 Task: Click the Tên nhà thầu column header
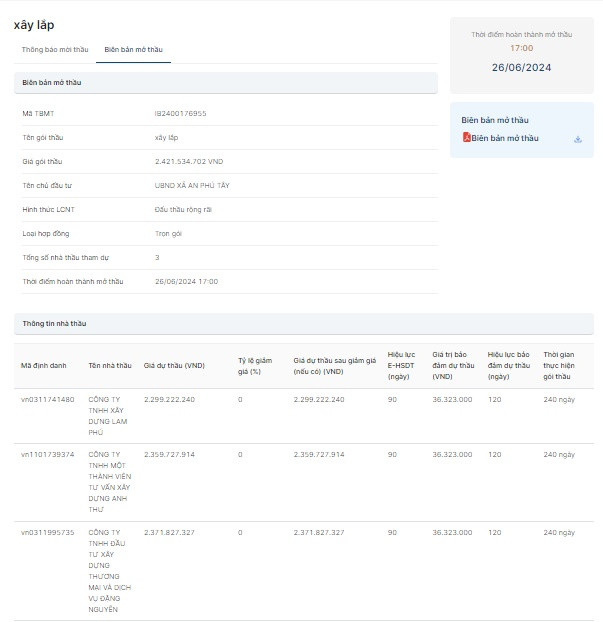(109, 365)
